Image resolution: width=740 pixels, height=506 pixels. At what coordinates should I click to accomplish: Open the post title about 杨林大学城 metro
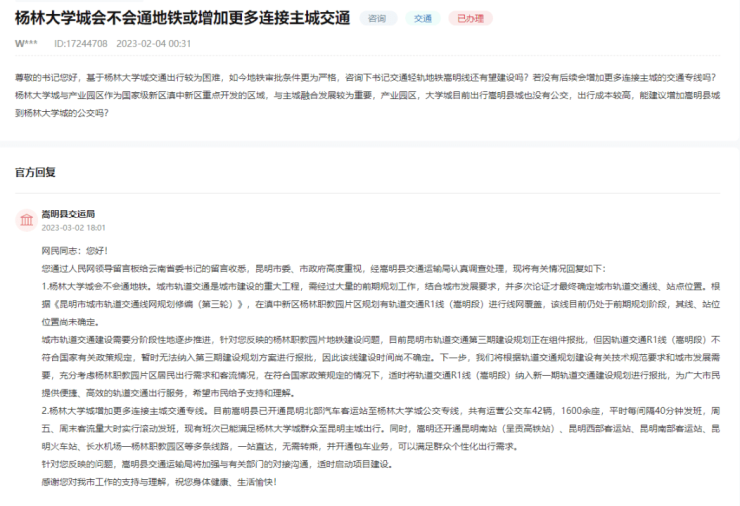tap(184, 18)
